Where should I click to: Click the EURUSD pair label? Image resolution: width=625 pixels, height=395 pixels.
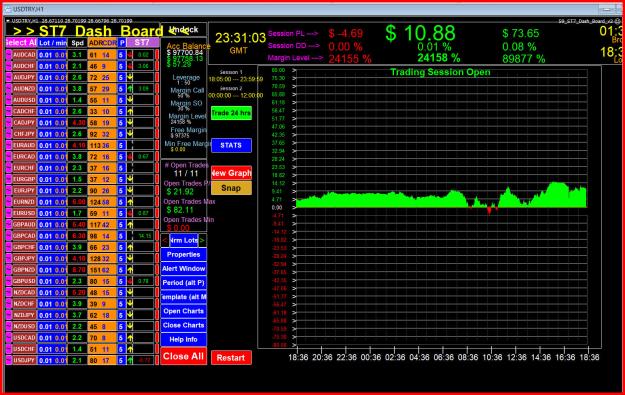coord(24,213)
